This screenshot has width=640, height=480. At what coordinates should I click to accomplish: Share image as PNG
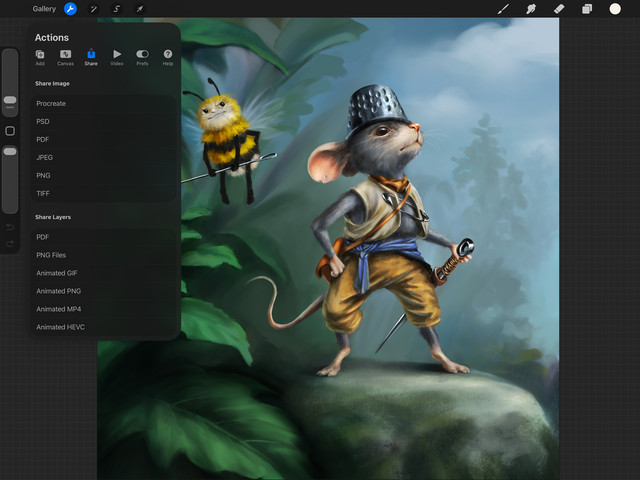point(104,176)
